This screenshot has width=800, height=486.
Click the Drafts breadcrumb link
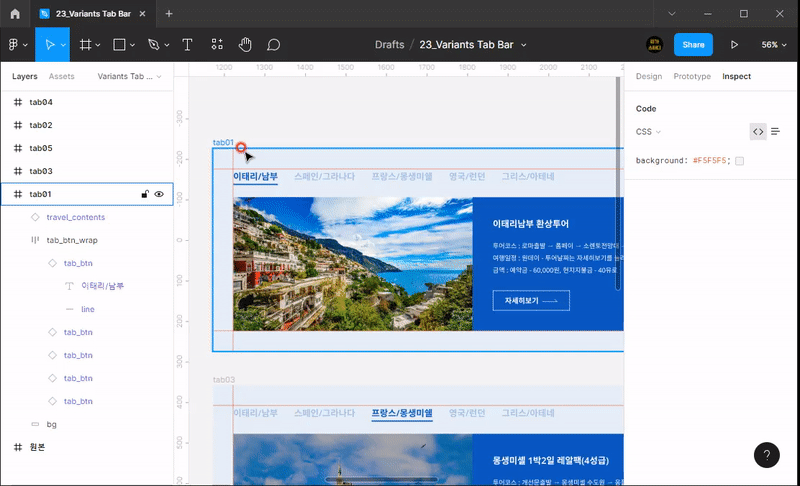click(x=389, y=45)
